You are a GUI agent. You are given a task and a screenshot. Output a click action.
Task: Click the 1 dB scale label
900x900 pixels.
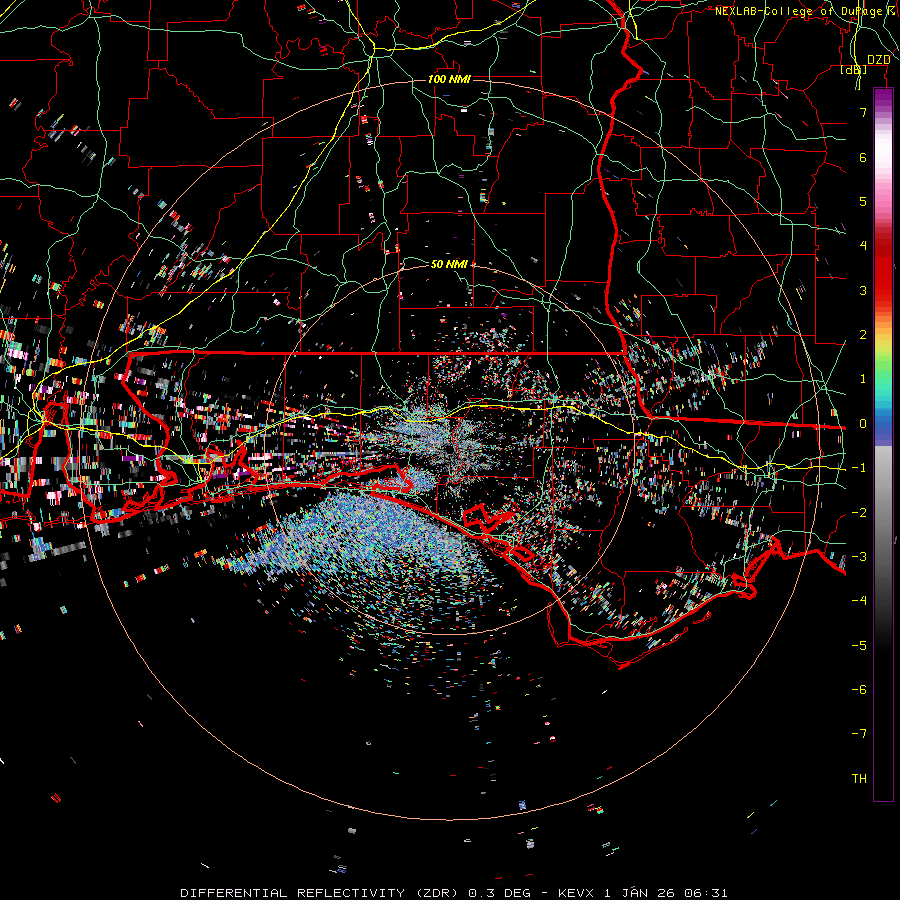(863, 379)
